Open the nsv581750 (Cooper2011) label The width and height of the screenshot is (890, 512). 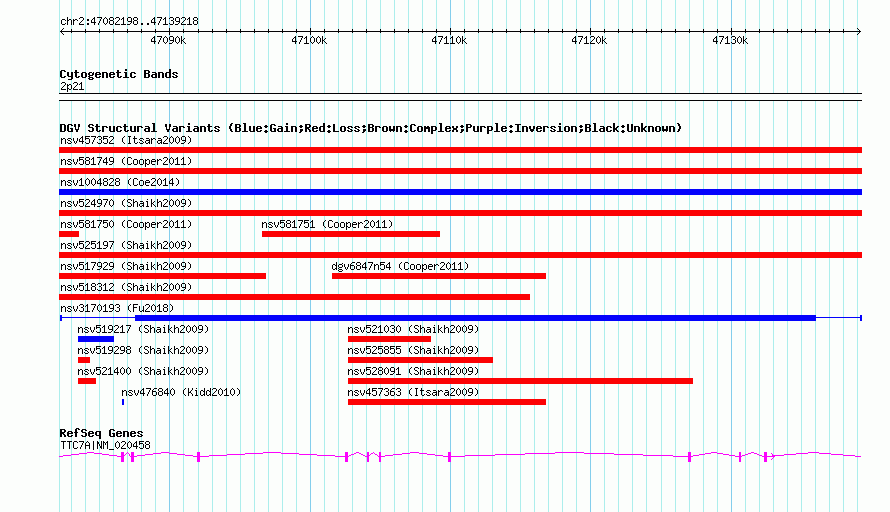[x=126, y=224]
